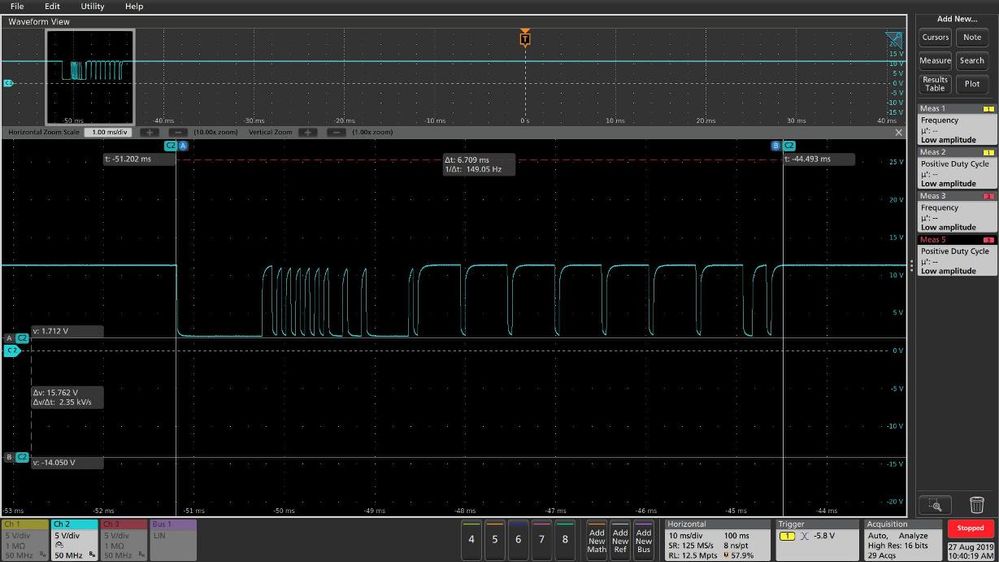Viewport: 999px width, 562px height.
Task: Click the Horizontal Zoom Scale 1.00 ms/div field
Action: tap(108, 133)
